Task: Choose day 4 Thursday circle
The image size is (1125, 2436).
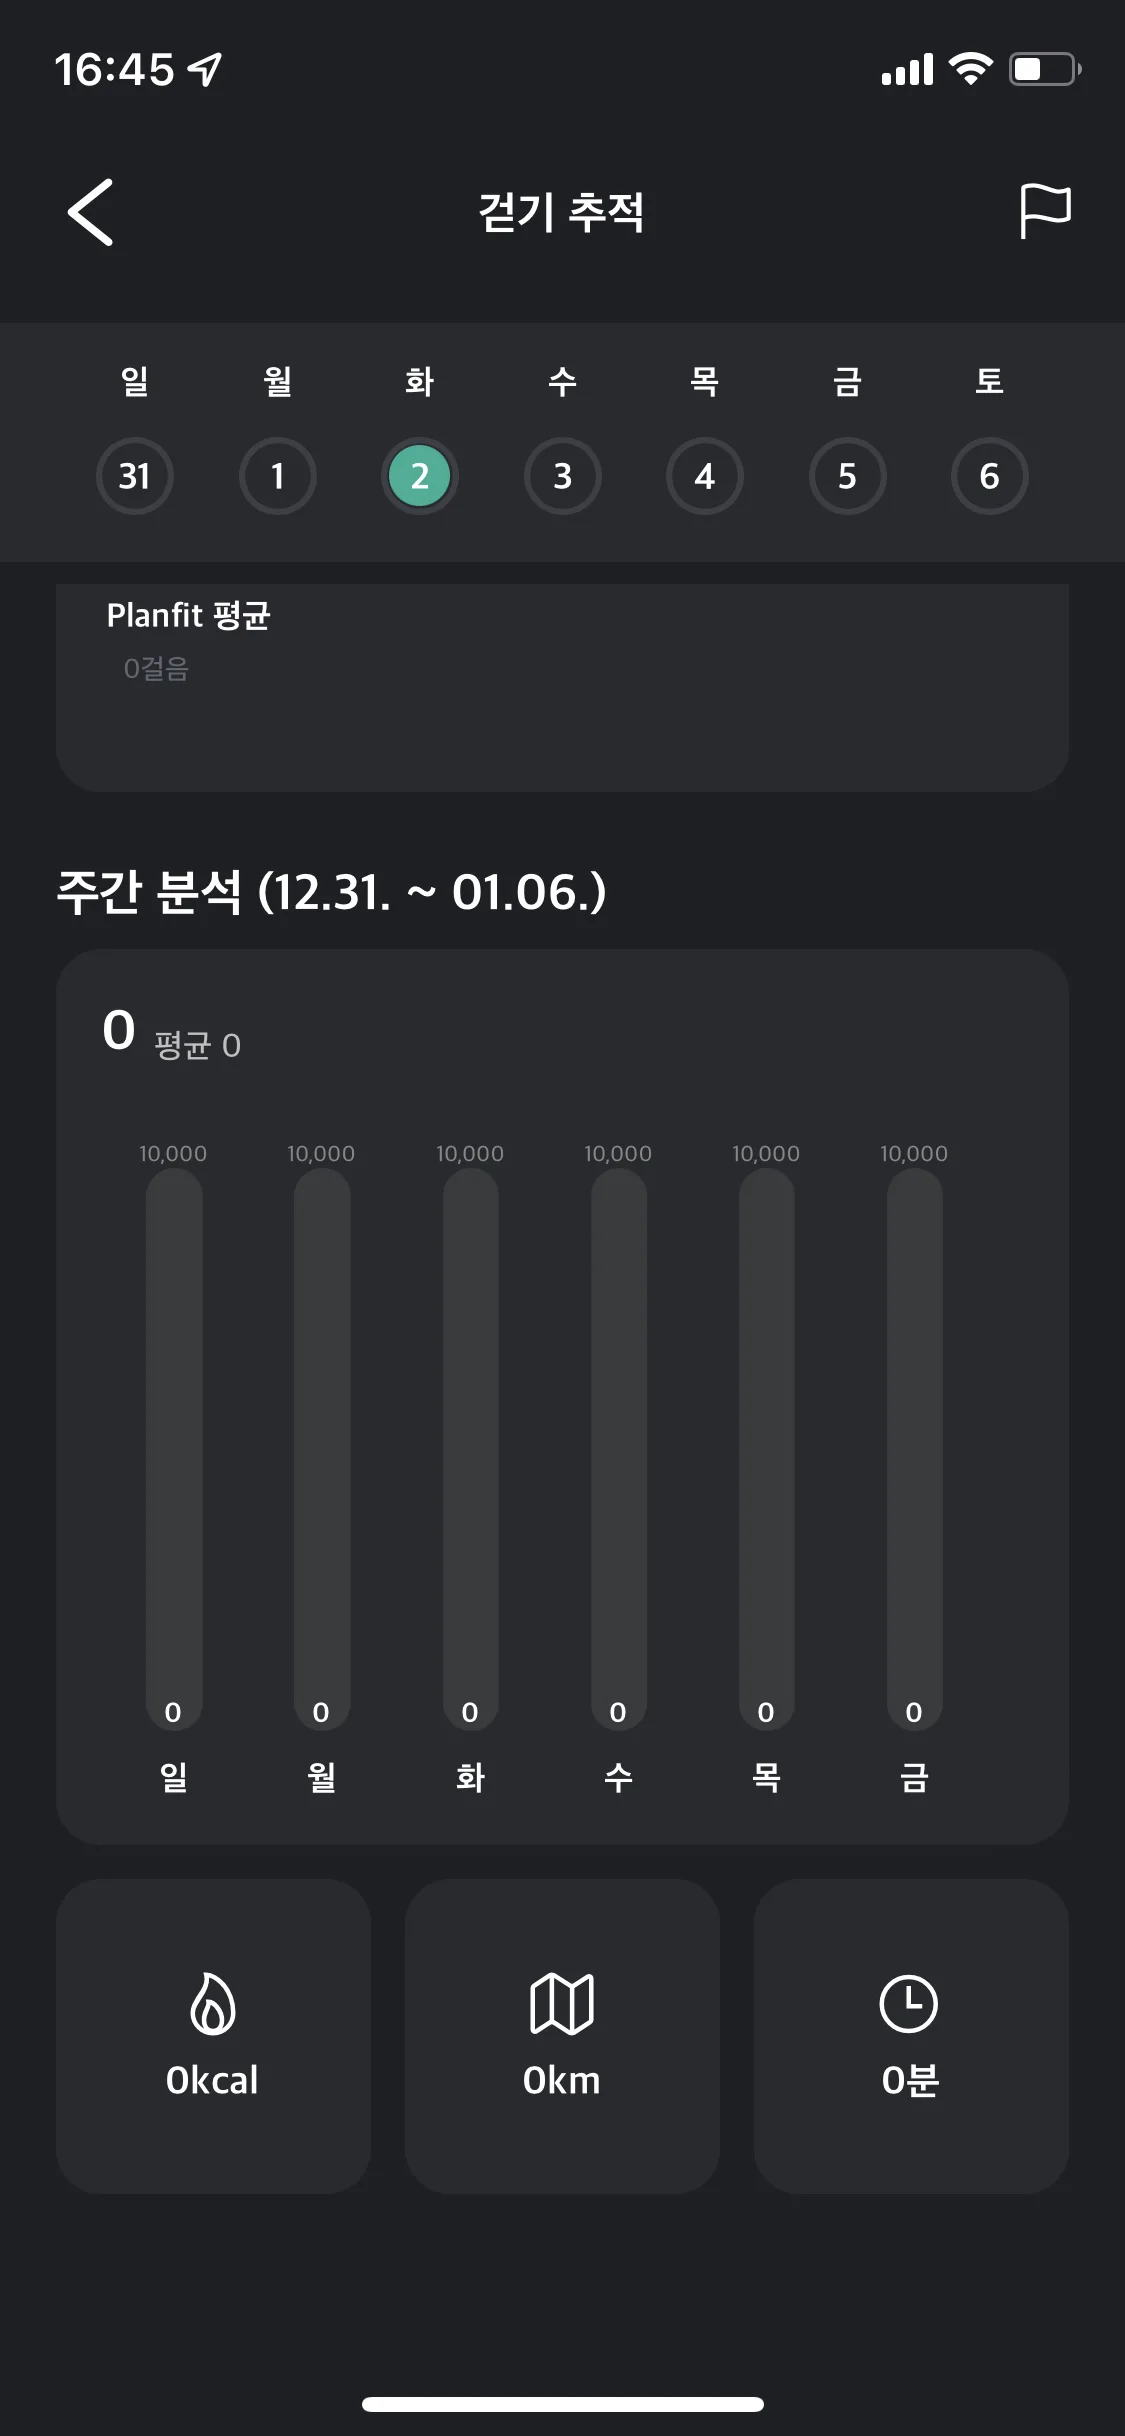Action: click(x=705, y=476)
